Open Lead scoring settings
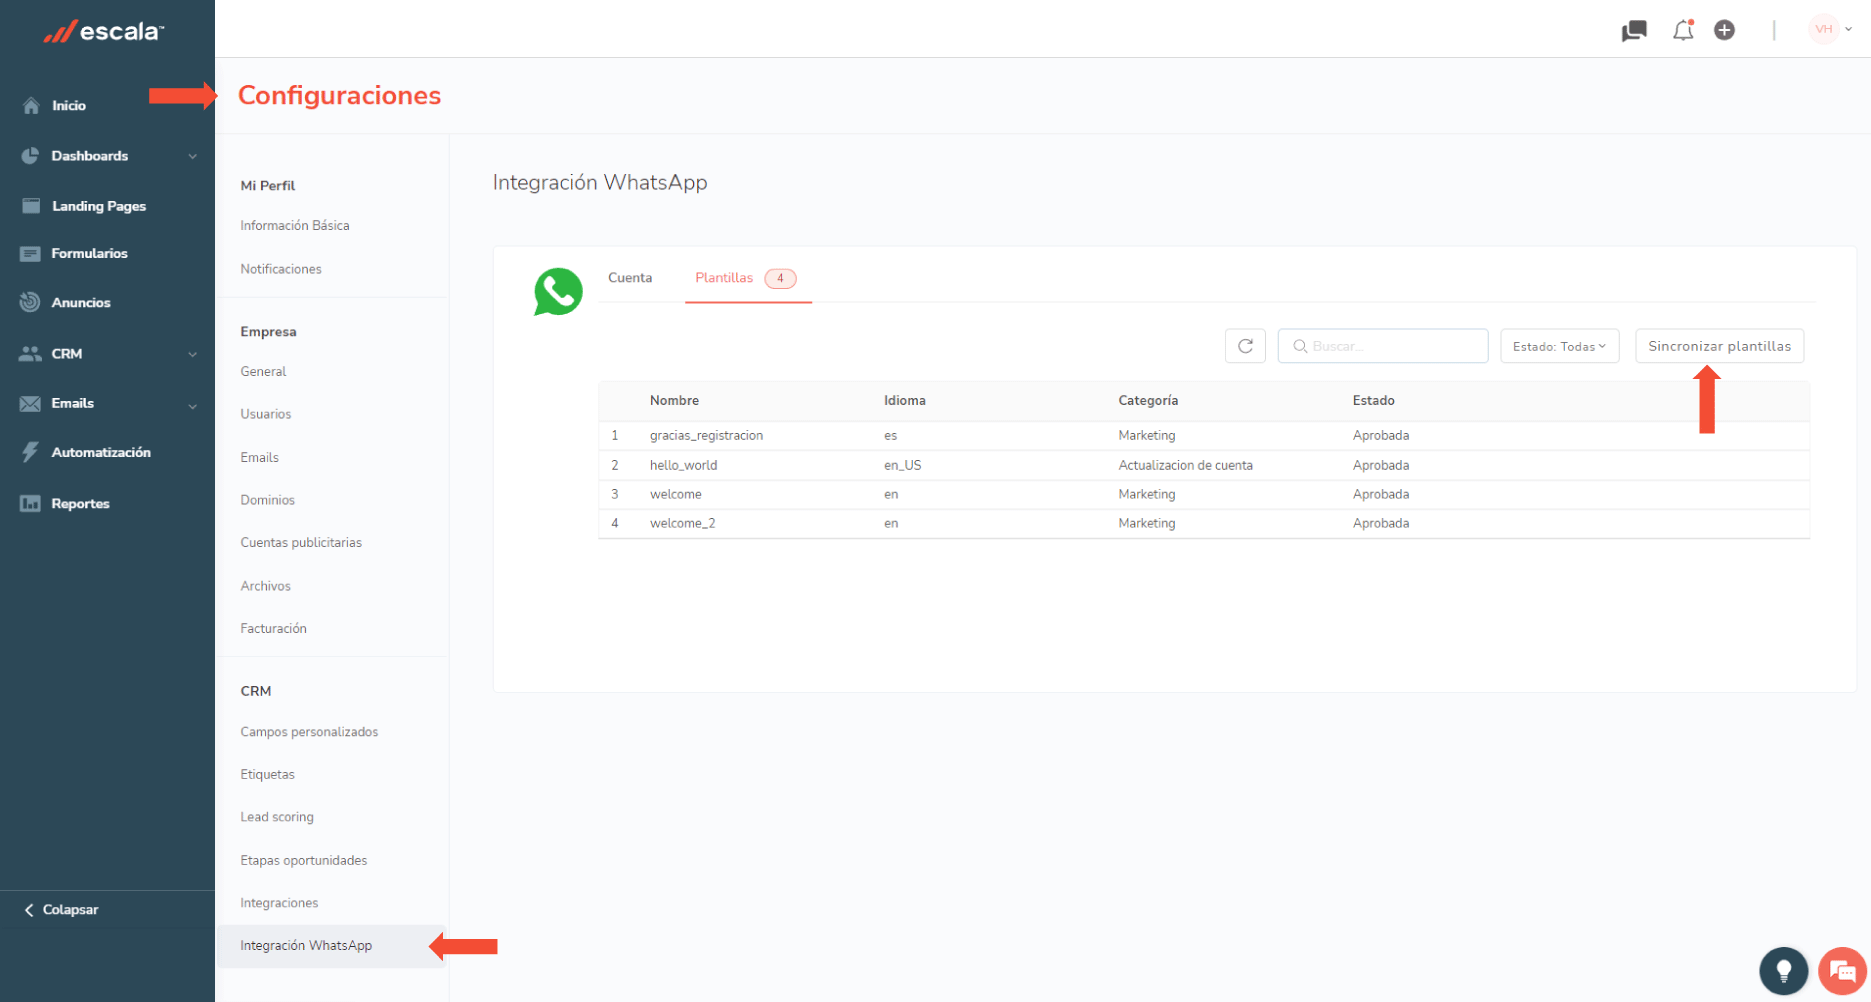The image size is (1871, 1002). coord(277,817)
